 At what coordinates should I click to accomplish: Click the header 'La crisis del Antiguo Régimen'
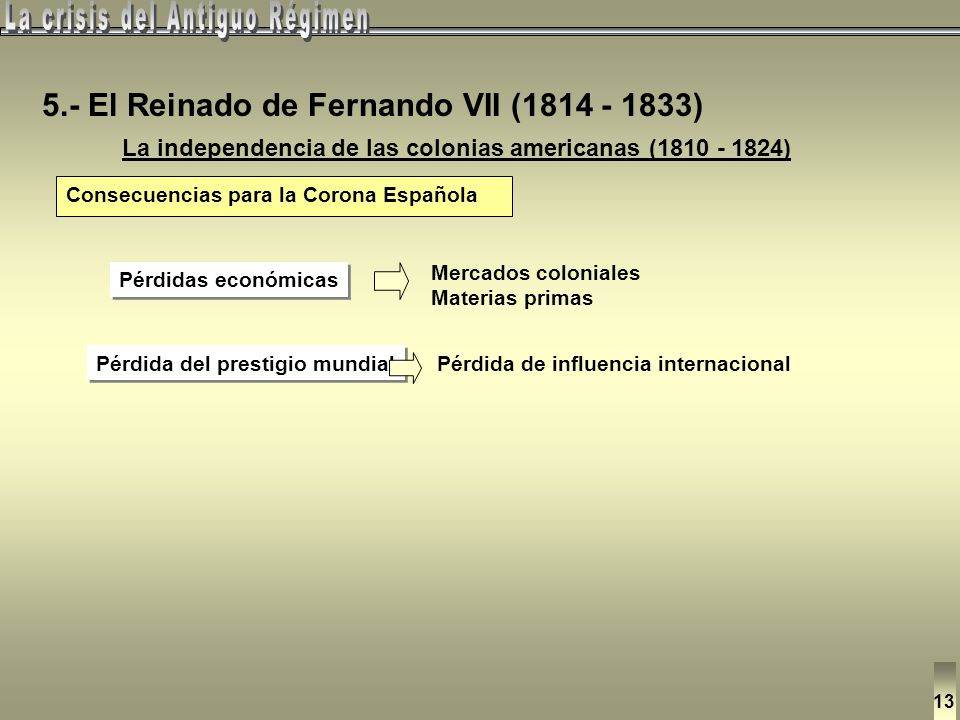coord(186,18)
